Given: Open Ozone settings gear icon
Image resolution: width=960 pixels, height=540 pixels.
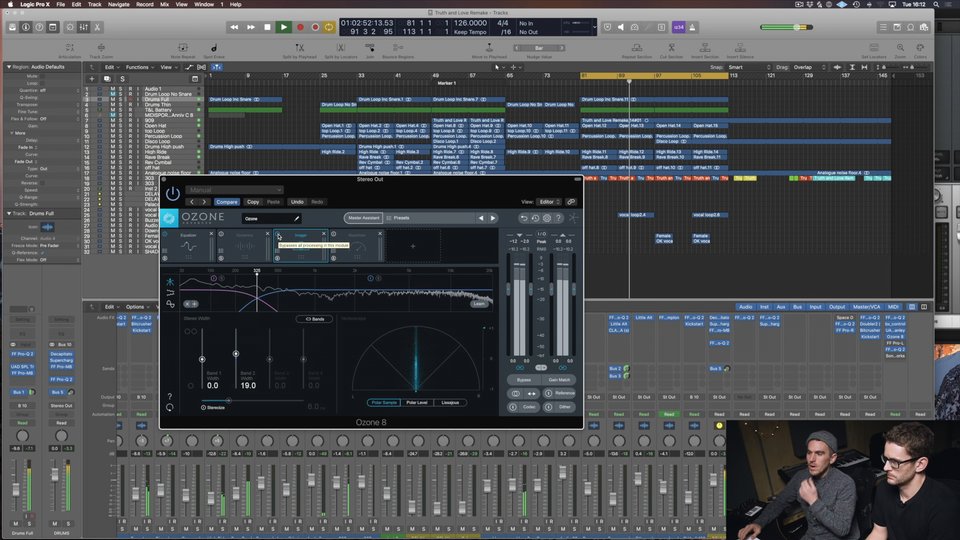Looking at the screenshot, I should (x=547, y=218).
